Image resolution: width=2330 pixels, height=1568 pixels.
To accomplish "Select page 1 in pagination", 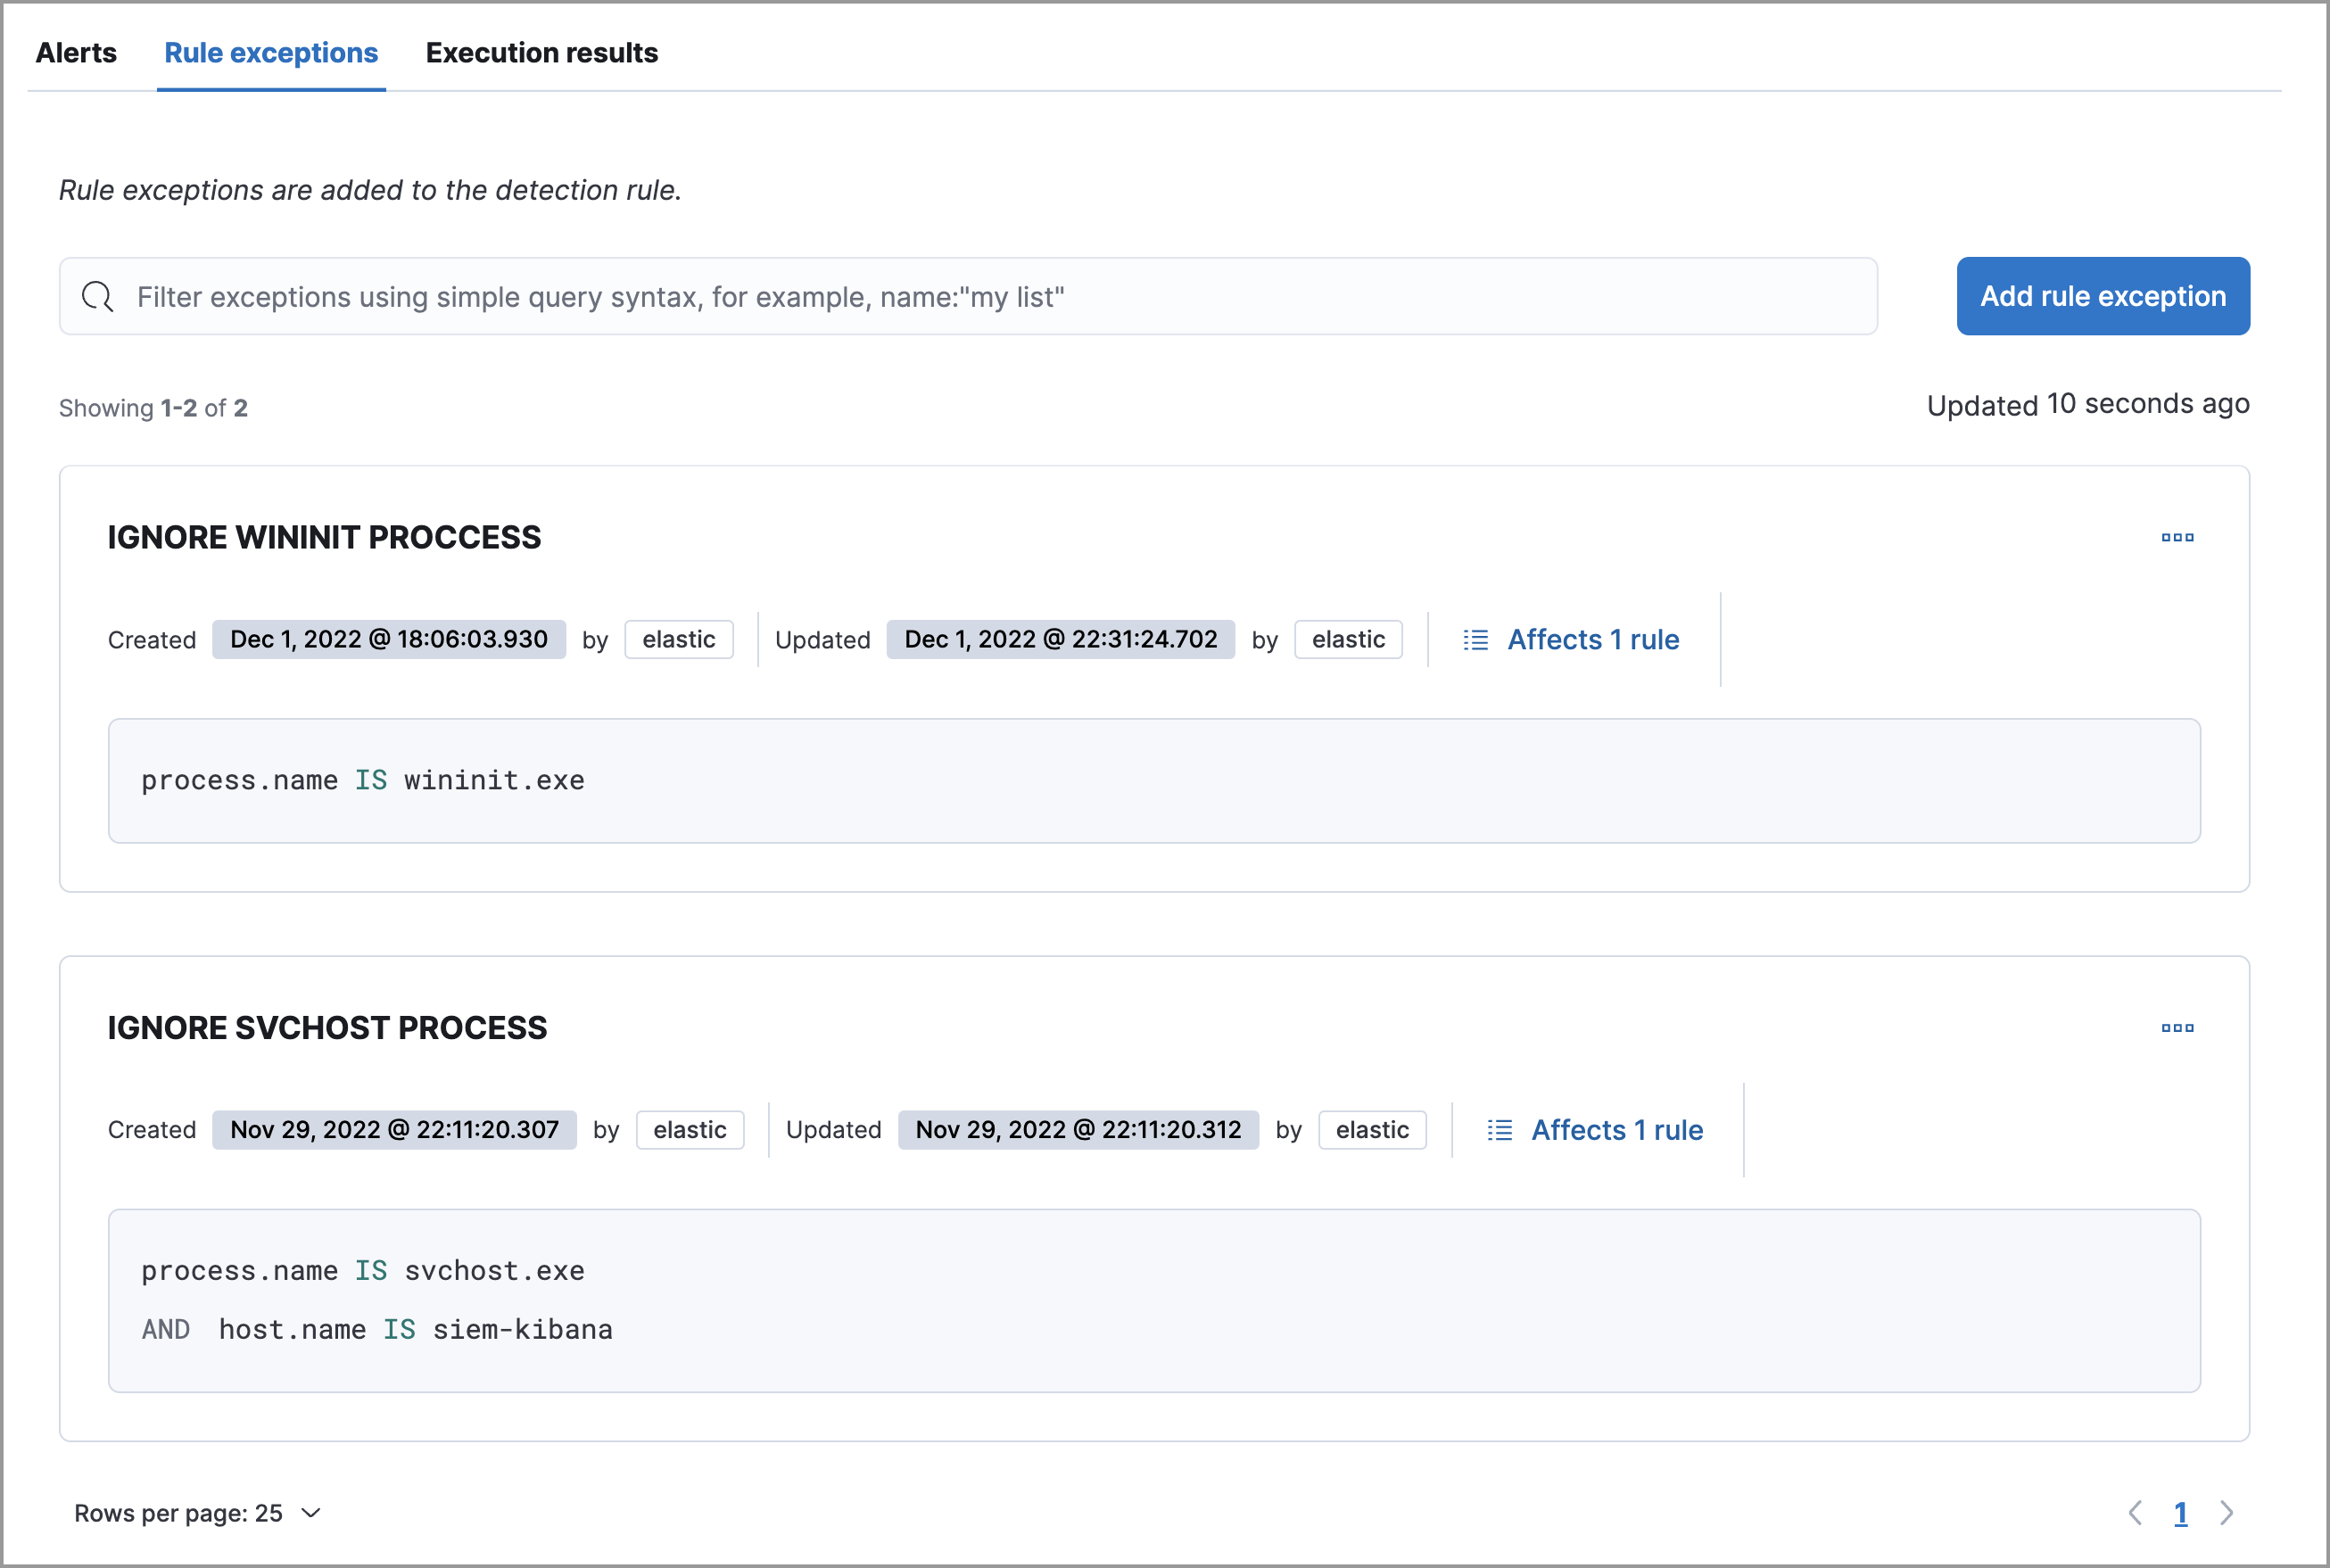I will [2180, 1513].
